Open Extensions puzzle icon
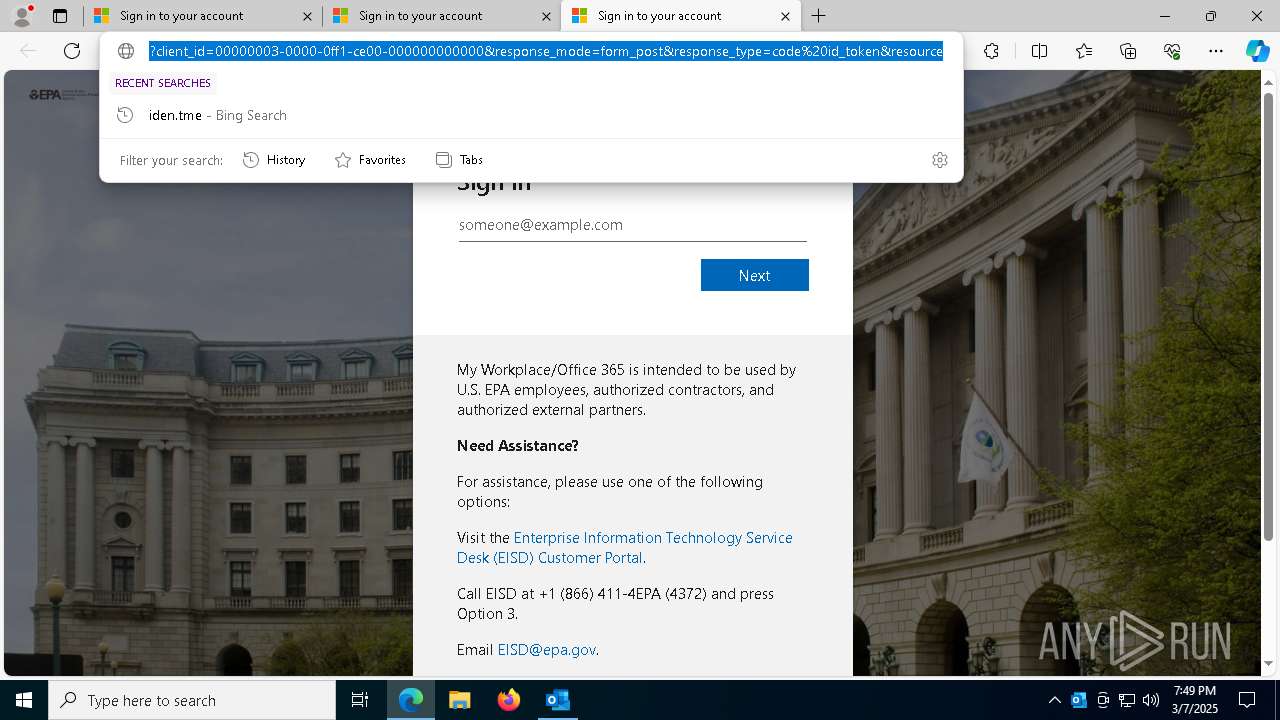 [x=991, y=51]
